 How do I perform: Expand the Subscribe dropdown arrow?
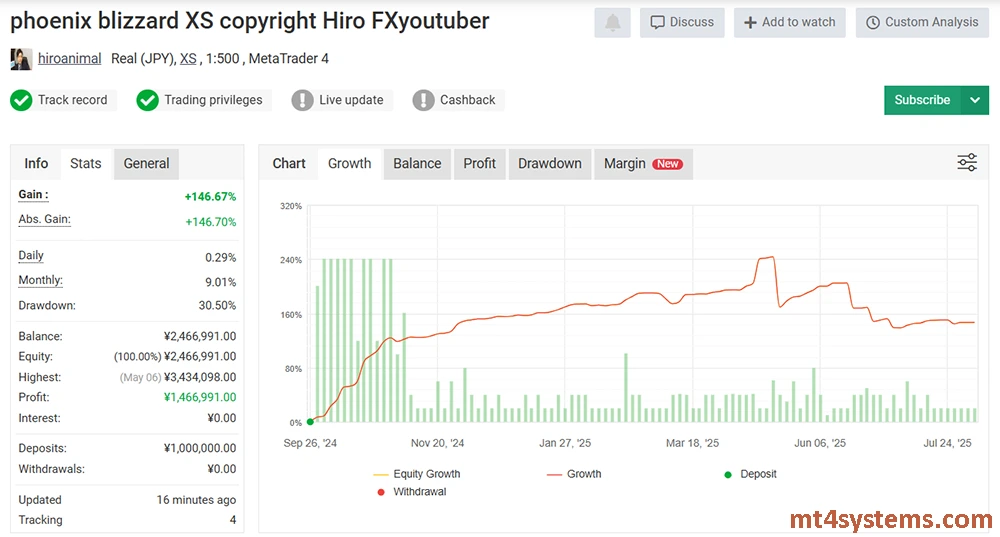click(x=975, y=100)
